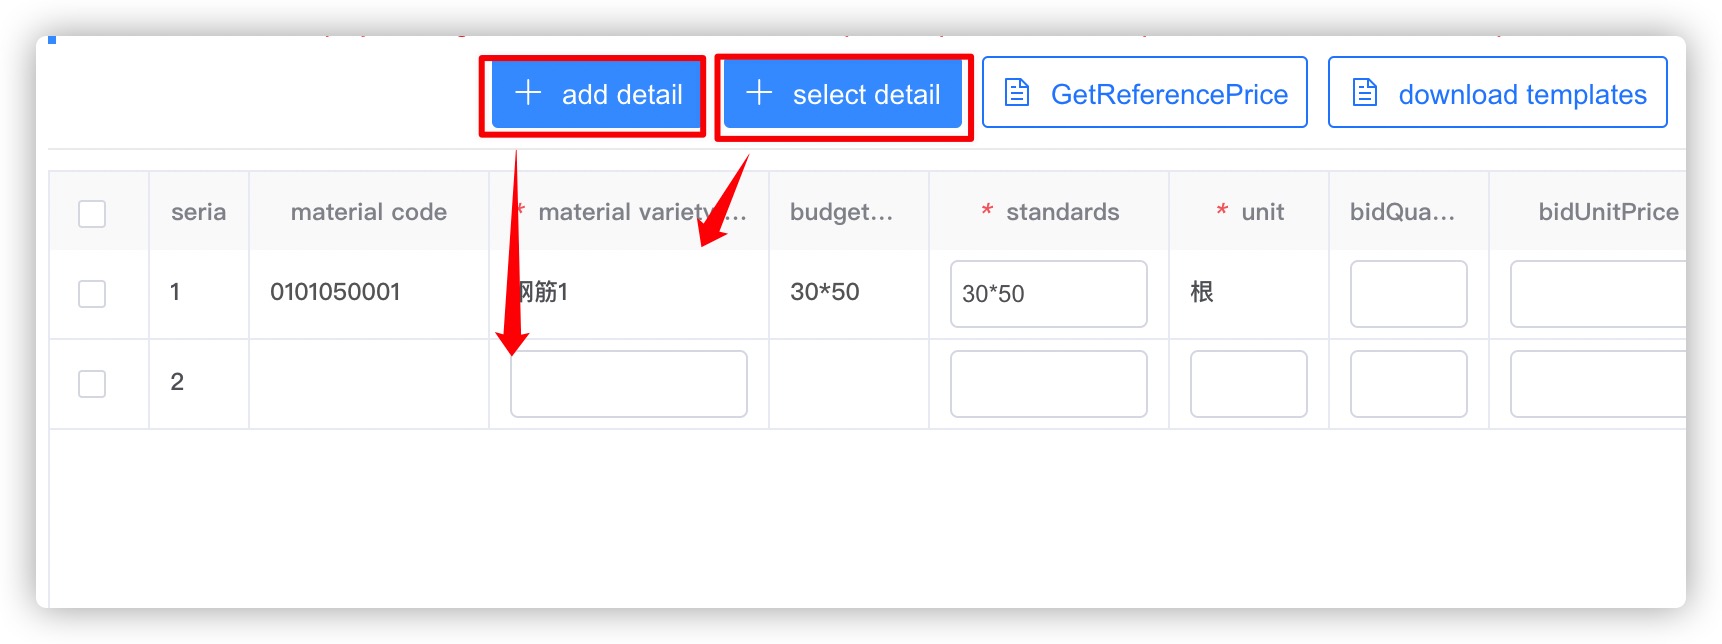Click the plus icon on select detail

pyautogui.click(x=760, y=92)
